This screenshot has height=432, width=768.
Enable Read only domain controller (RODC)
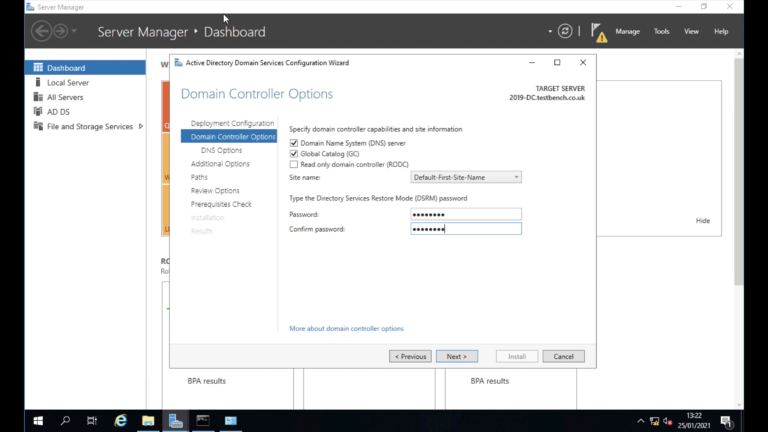(x=294, y=164)
